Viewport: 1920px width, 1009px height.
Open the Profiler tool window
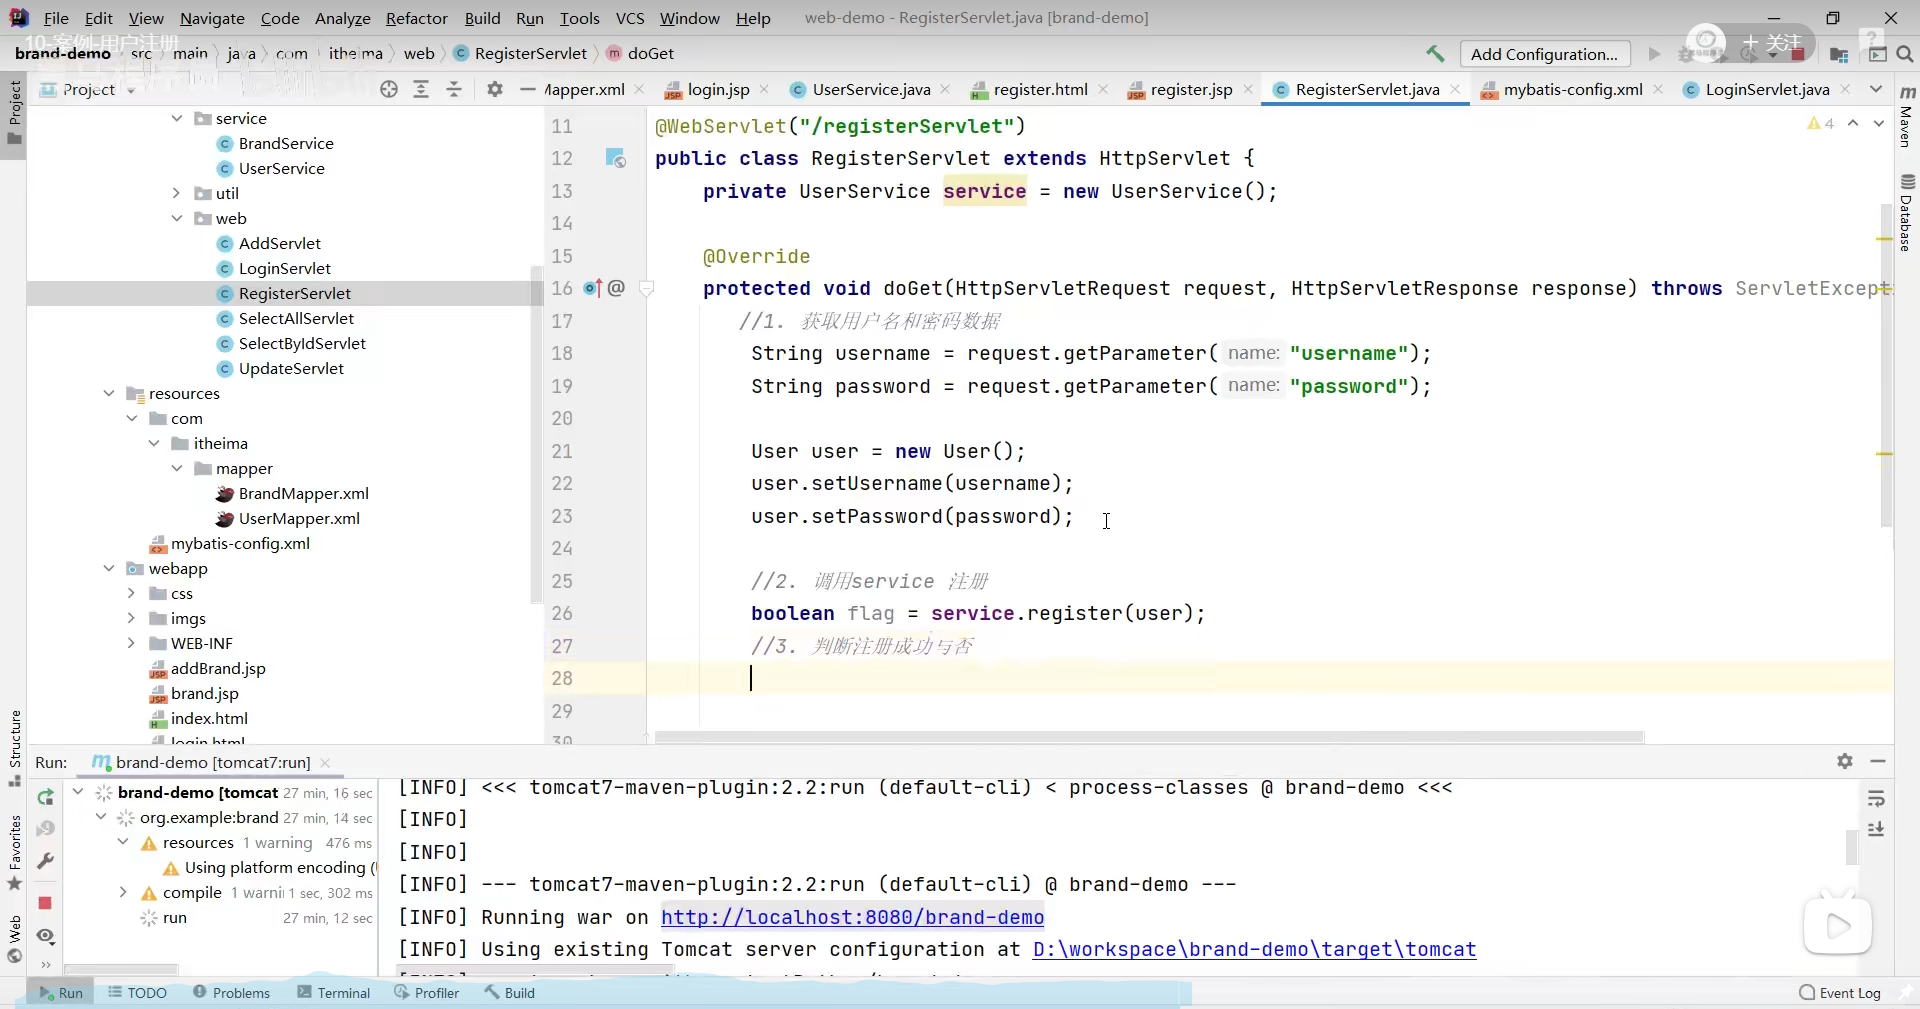coord(427,993)
